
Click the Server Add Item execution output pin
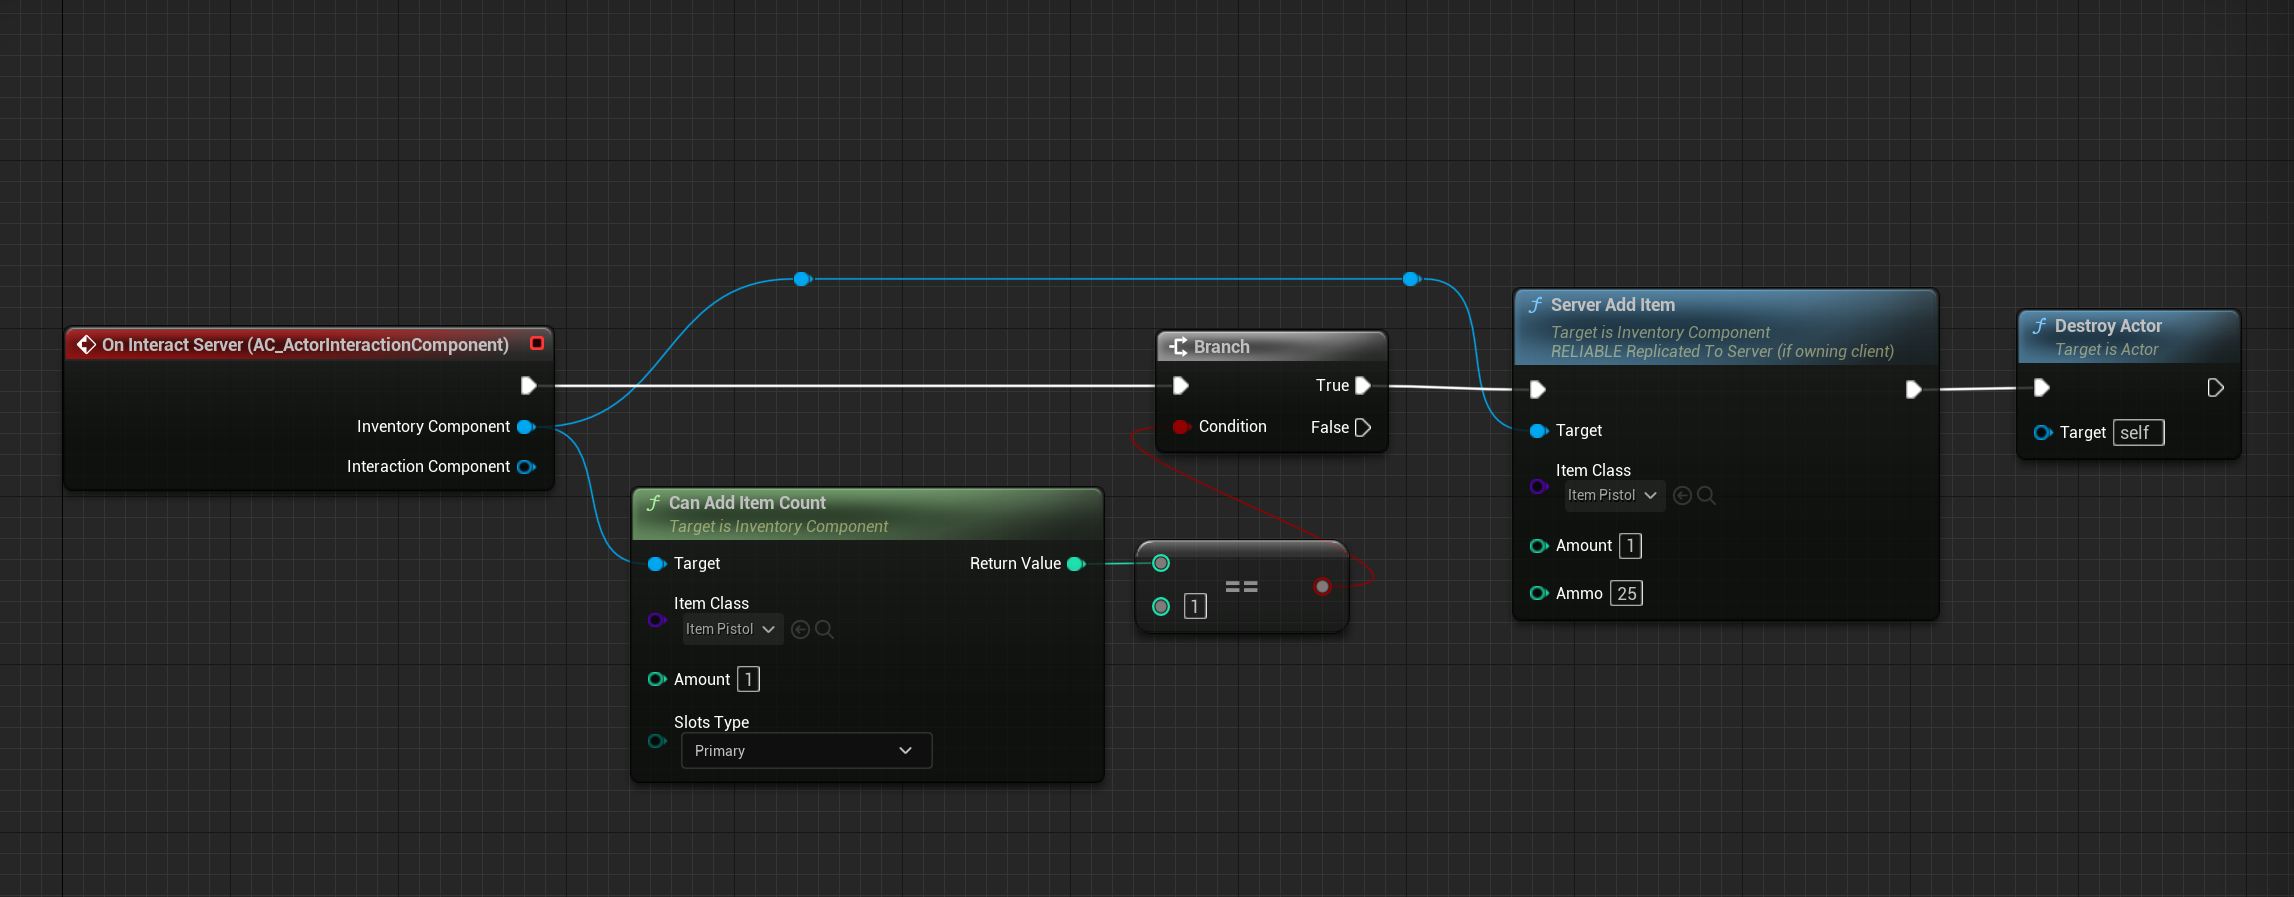1913,389
